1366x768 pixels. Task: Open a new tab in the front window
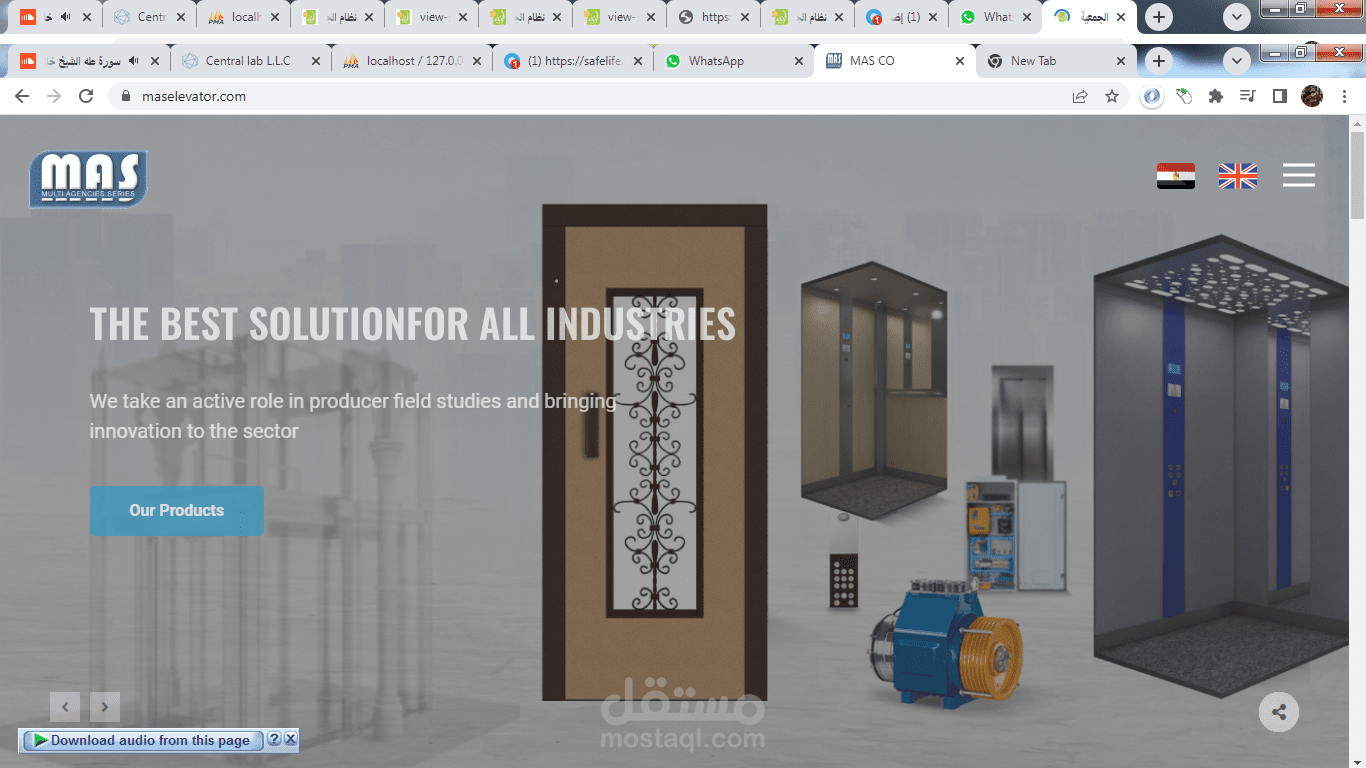click(1158, 61)
